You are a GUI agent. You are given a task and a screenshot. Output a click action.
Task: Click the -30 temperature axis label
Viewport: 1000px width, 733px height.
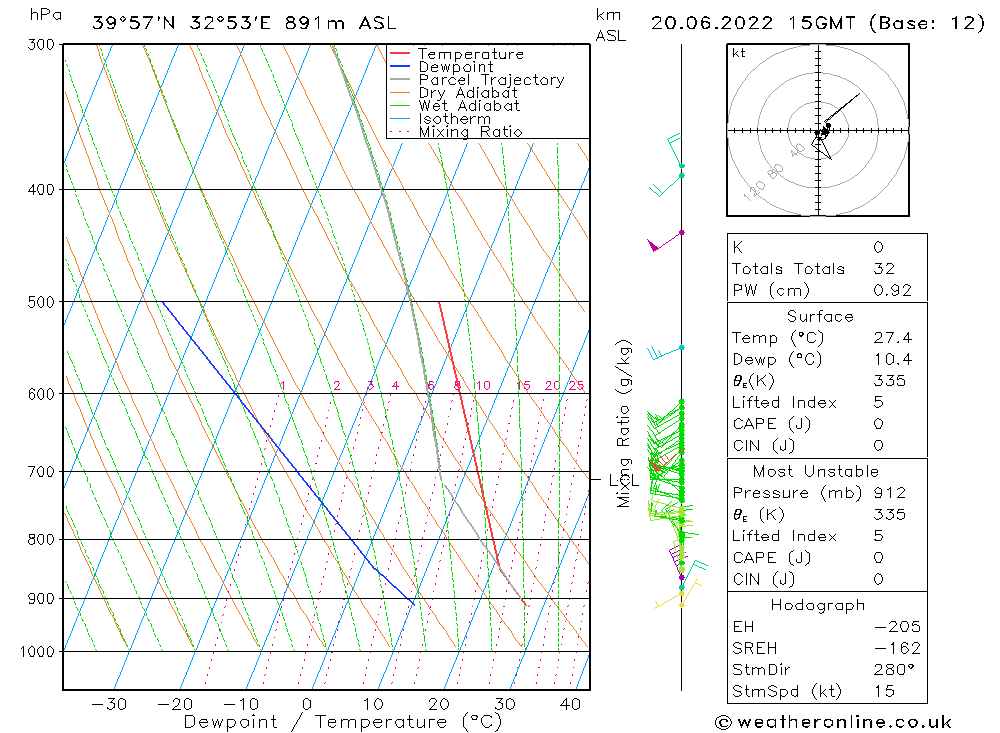coord(109,704)
